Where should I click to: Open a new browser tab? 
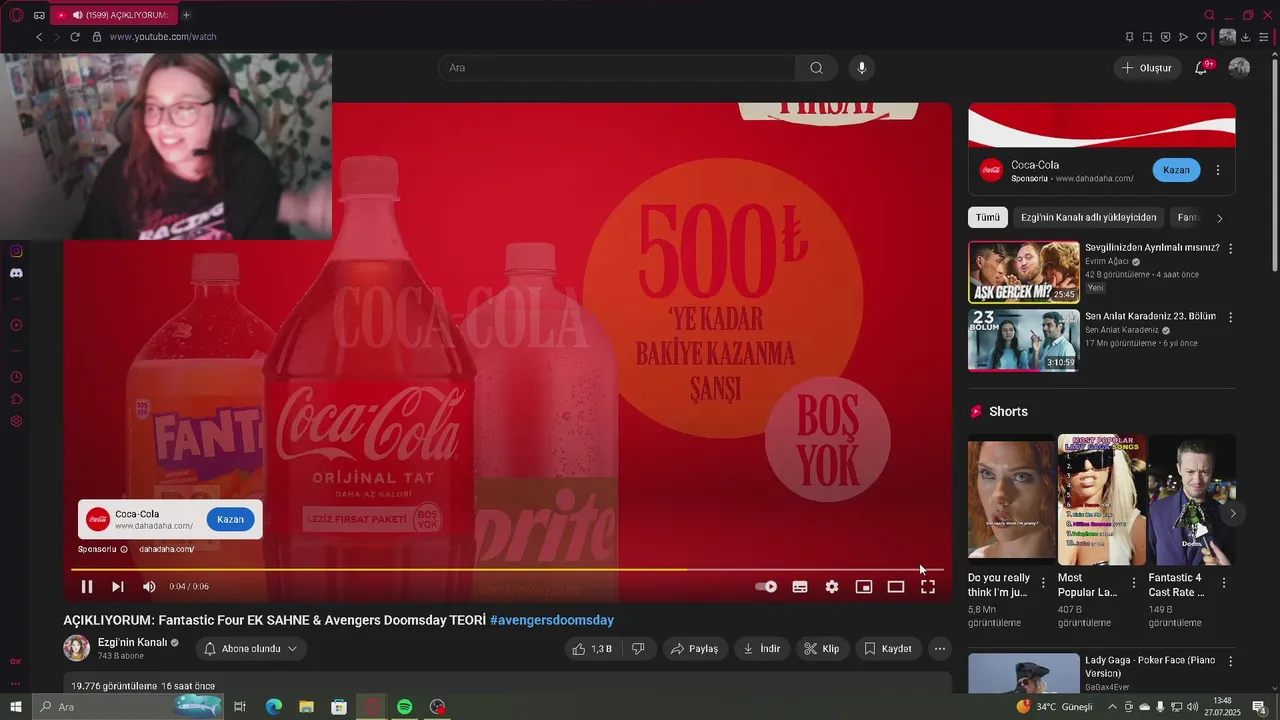point(186,15)
